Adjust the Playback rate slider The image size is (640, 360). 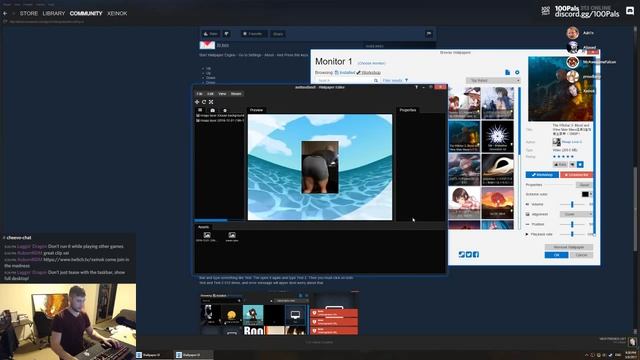[572, 234]
